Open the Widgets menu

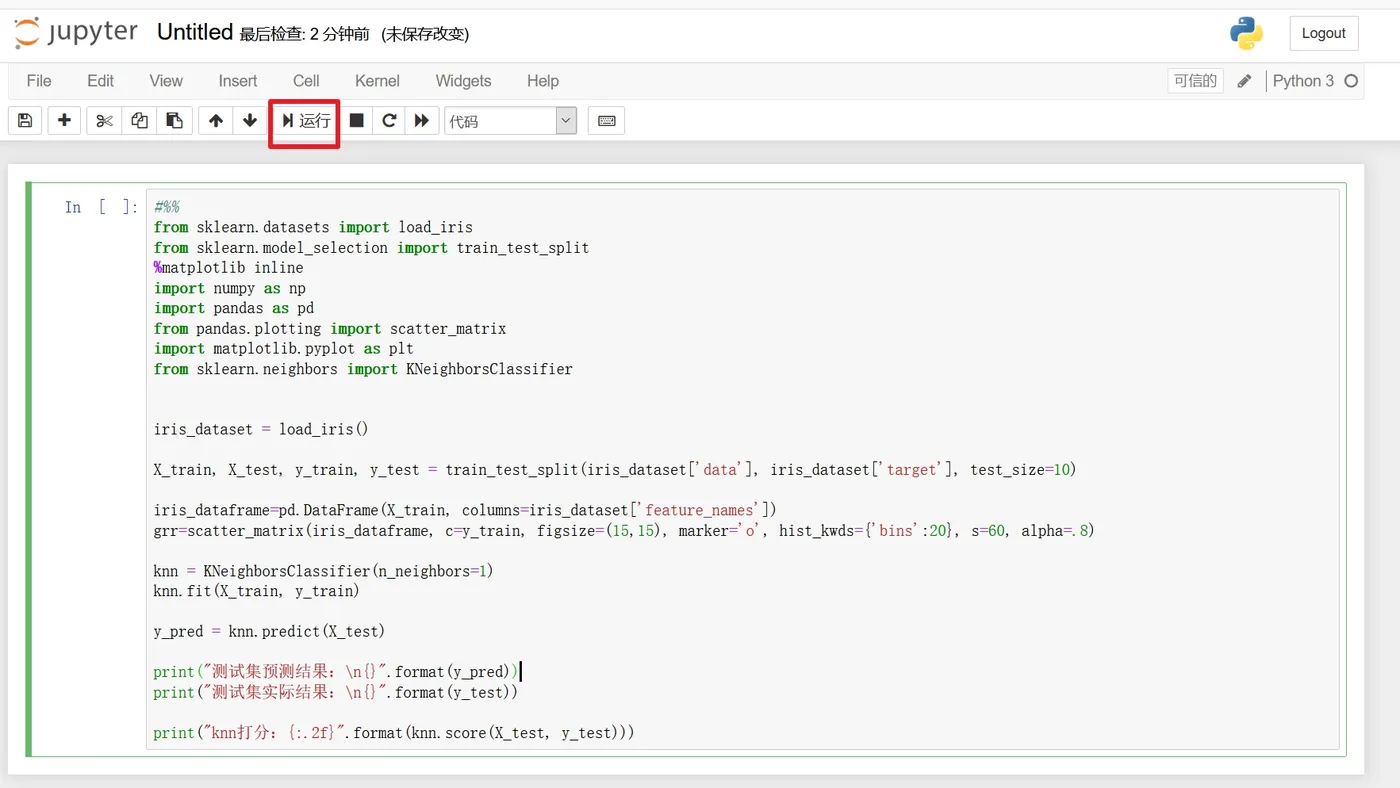(x=463, y=81)
